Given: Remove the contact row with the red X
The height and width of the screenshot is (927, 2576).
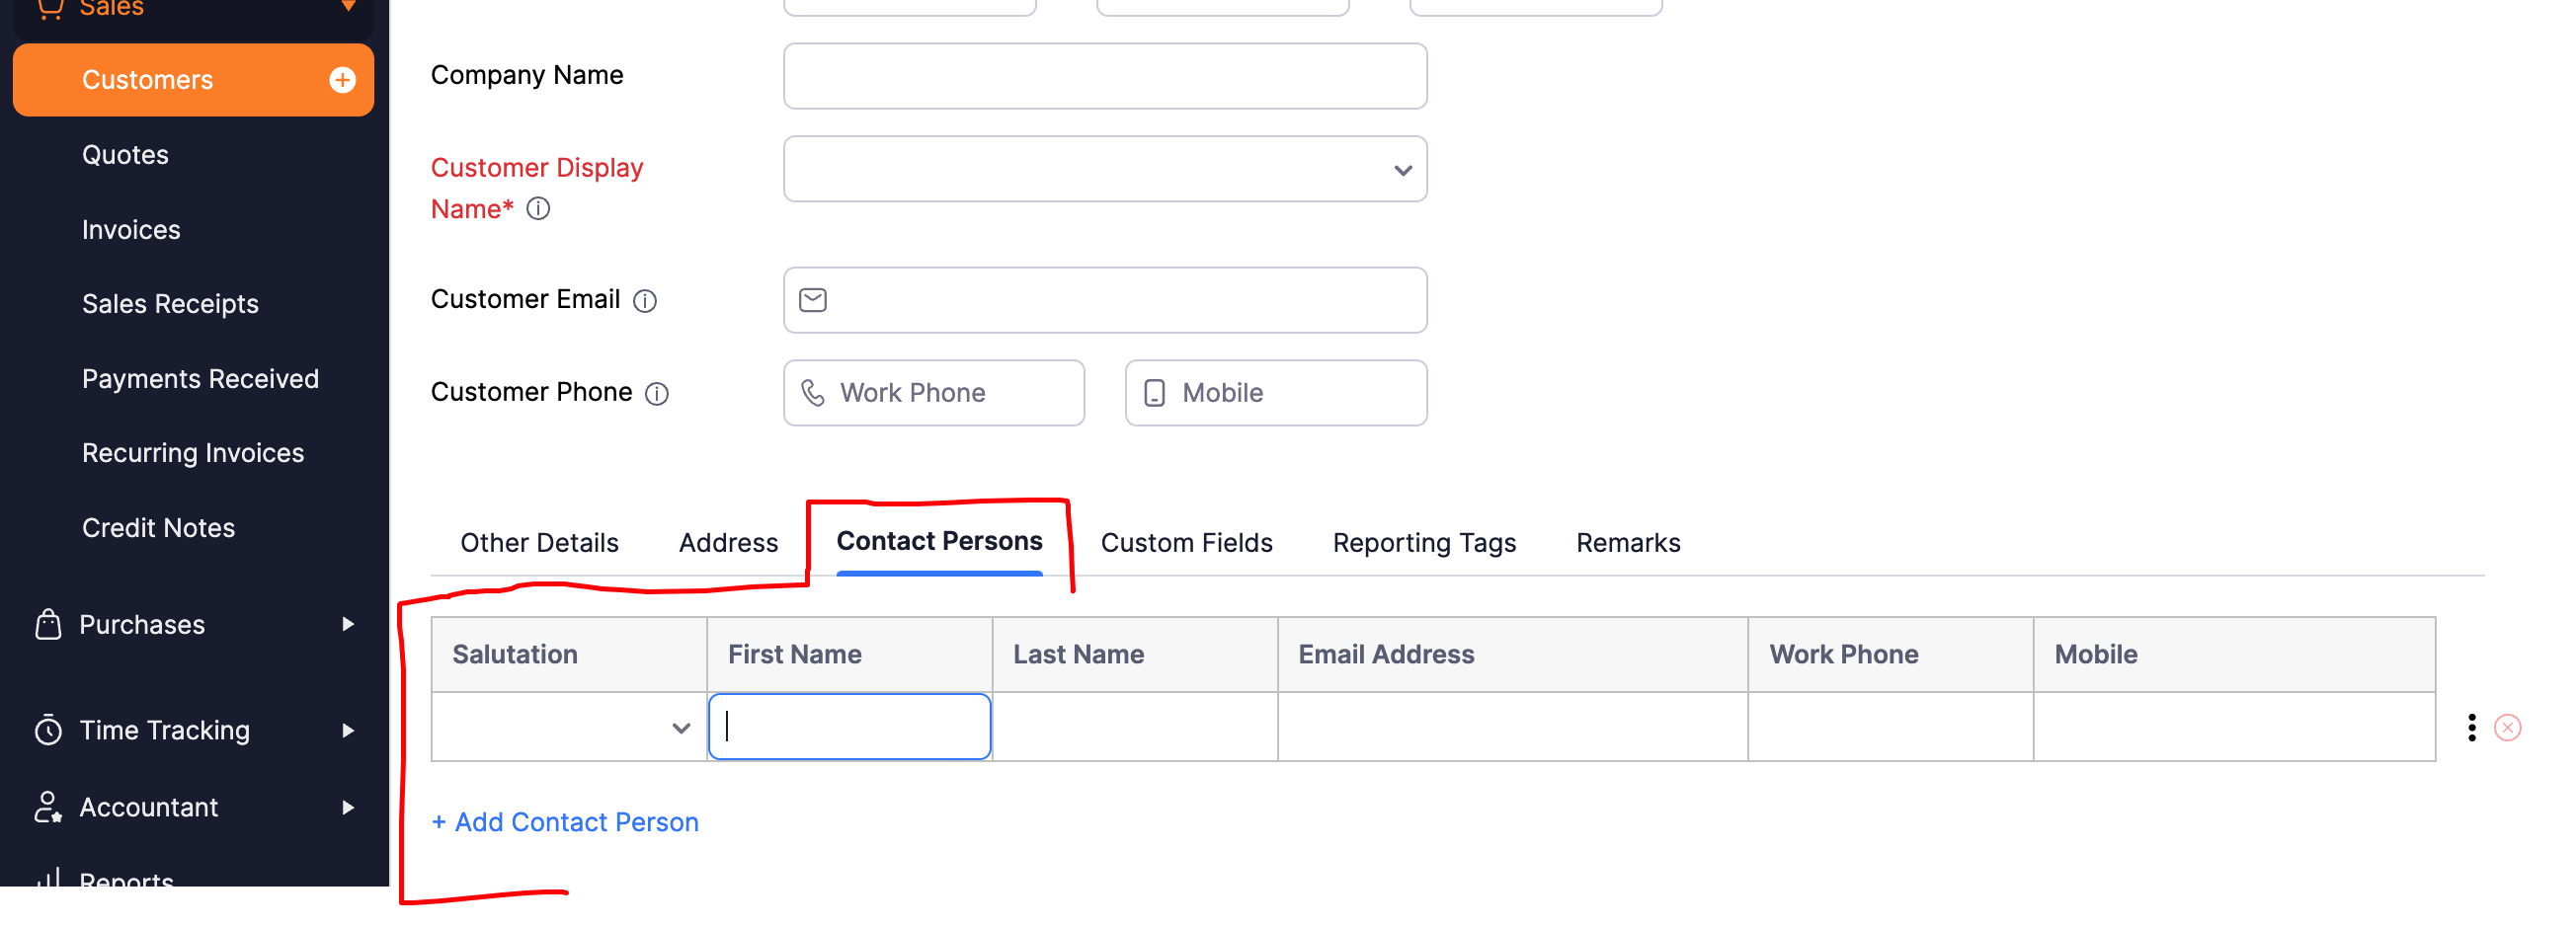Looking at the screenshot, I should 2507,728.
